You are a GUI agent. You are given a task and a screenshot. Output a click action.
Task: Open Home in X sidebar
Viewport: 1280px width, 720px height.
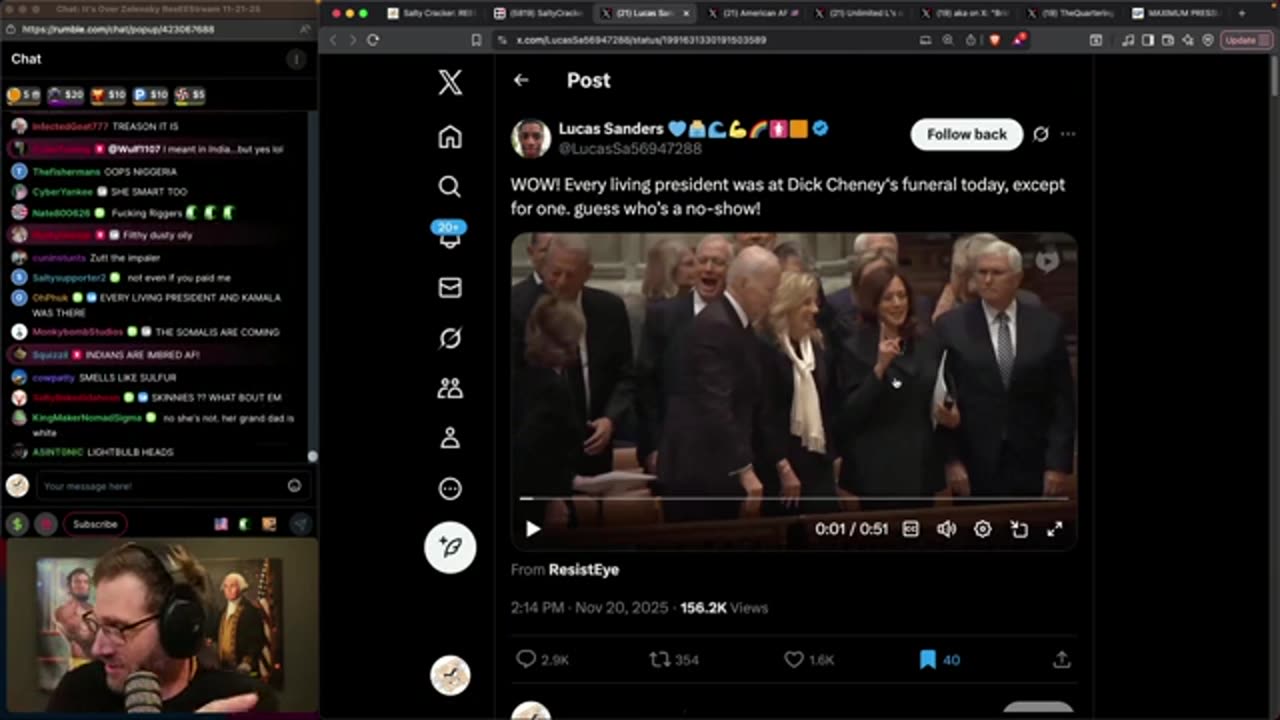(x=450, y=137)
